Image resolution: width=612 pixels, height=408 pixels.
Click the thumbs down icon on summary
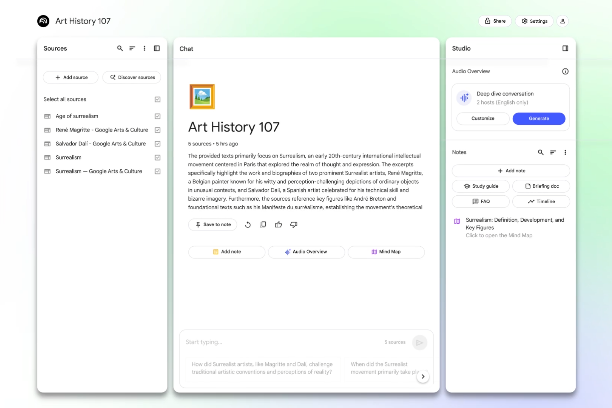coord(294,225)
